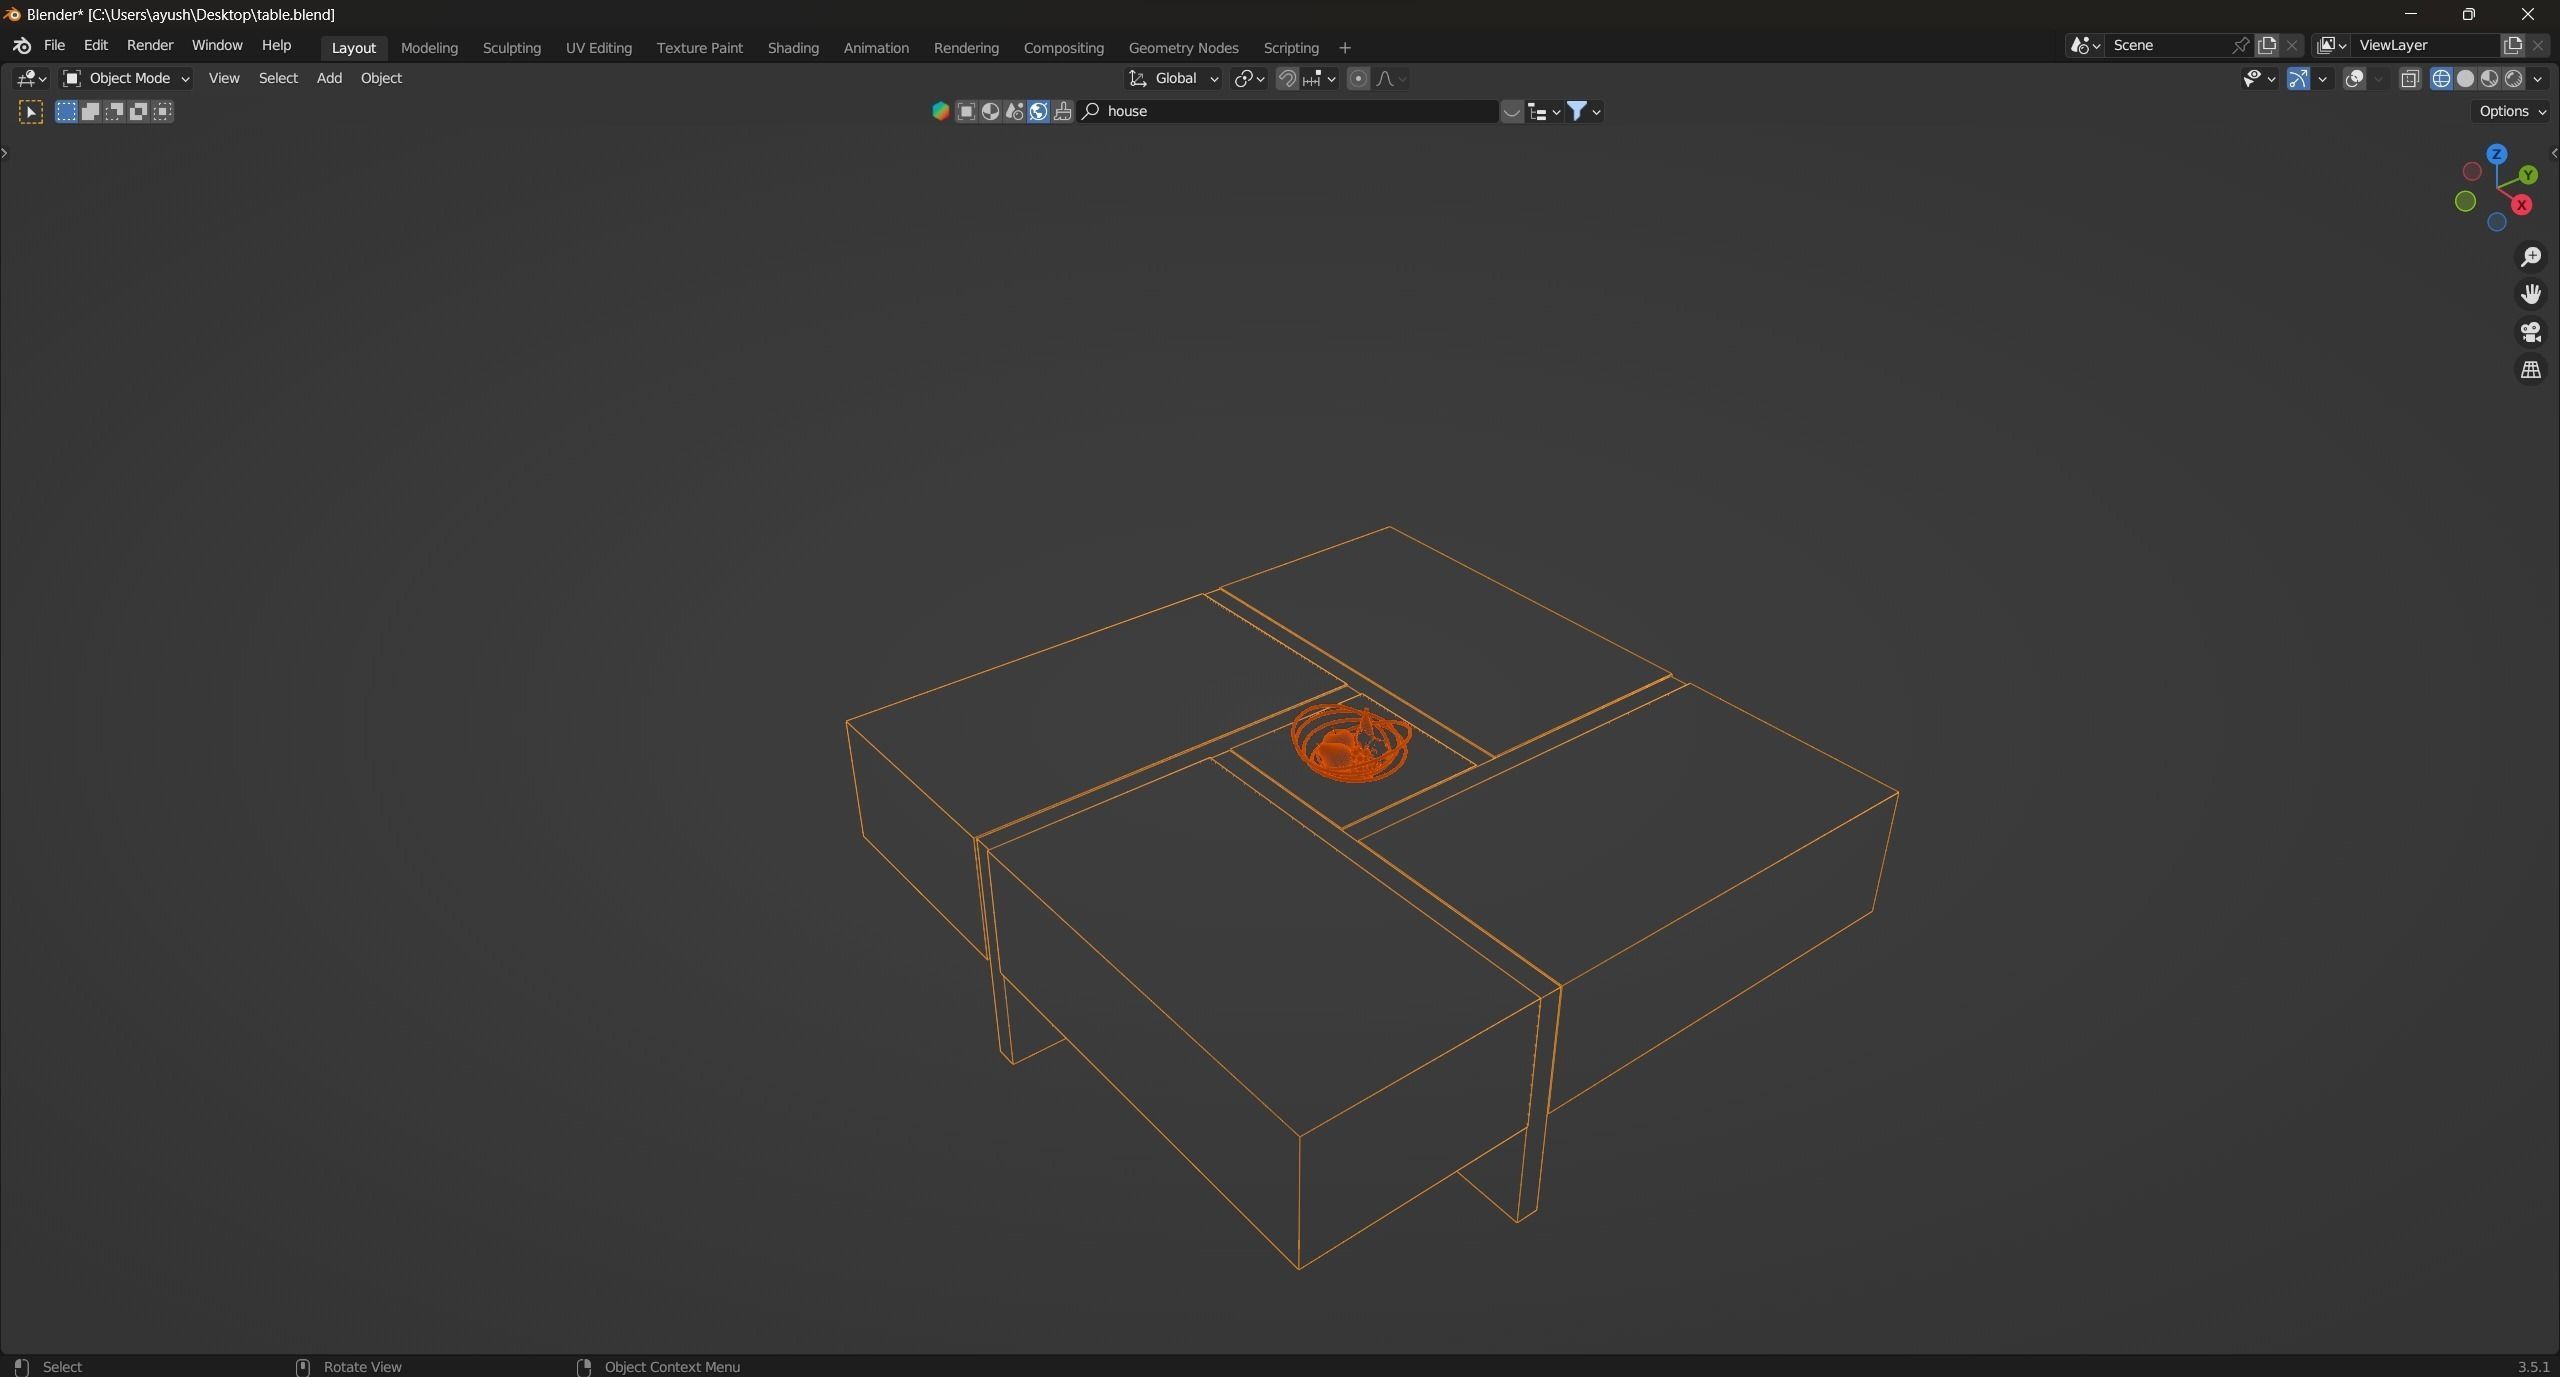Open the viewport Select menu

(278, 79)
